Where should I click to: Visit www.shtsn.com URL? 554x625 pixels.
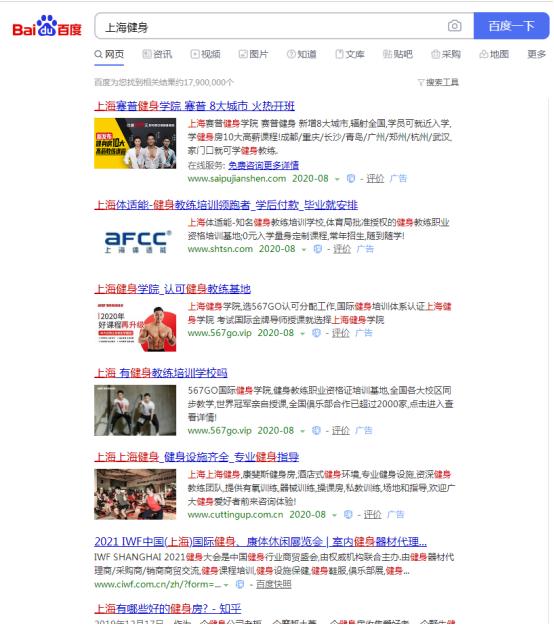(220, 249)
